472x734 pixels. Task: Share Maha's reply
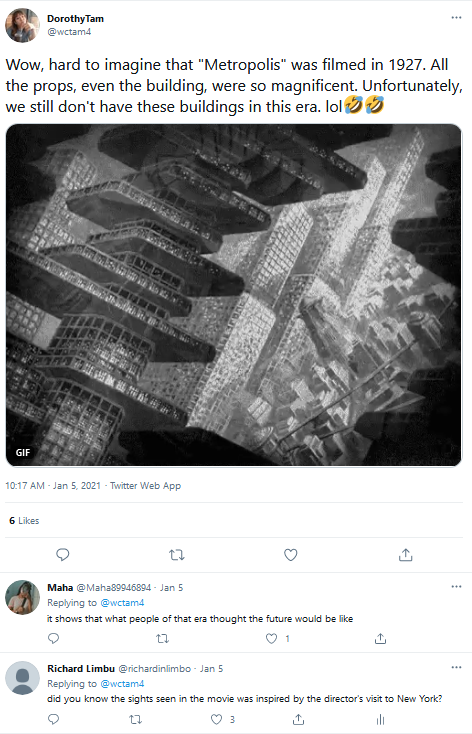pyautogui.click(x=380, y=638)
